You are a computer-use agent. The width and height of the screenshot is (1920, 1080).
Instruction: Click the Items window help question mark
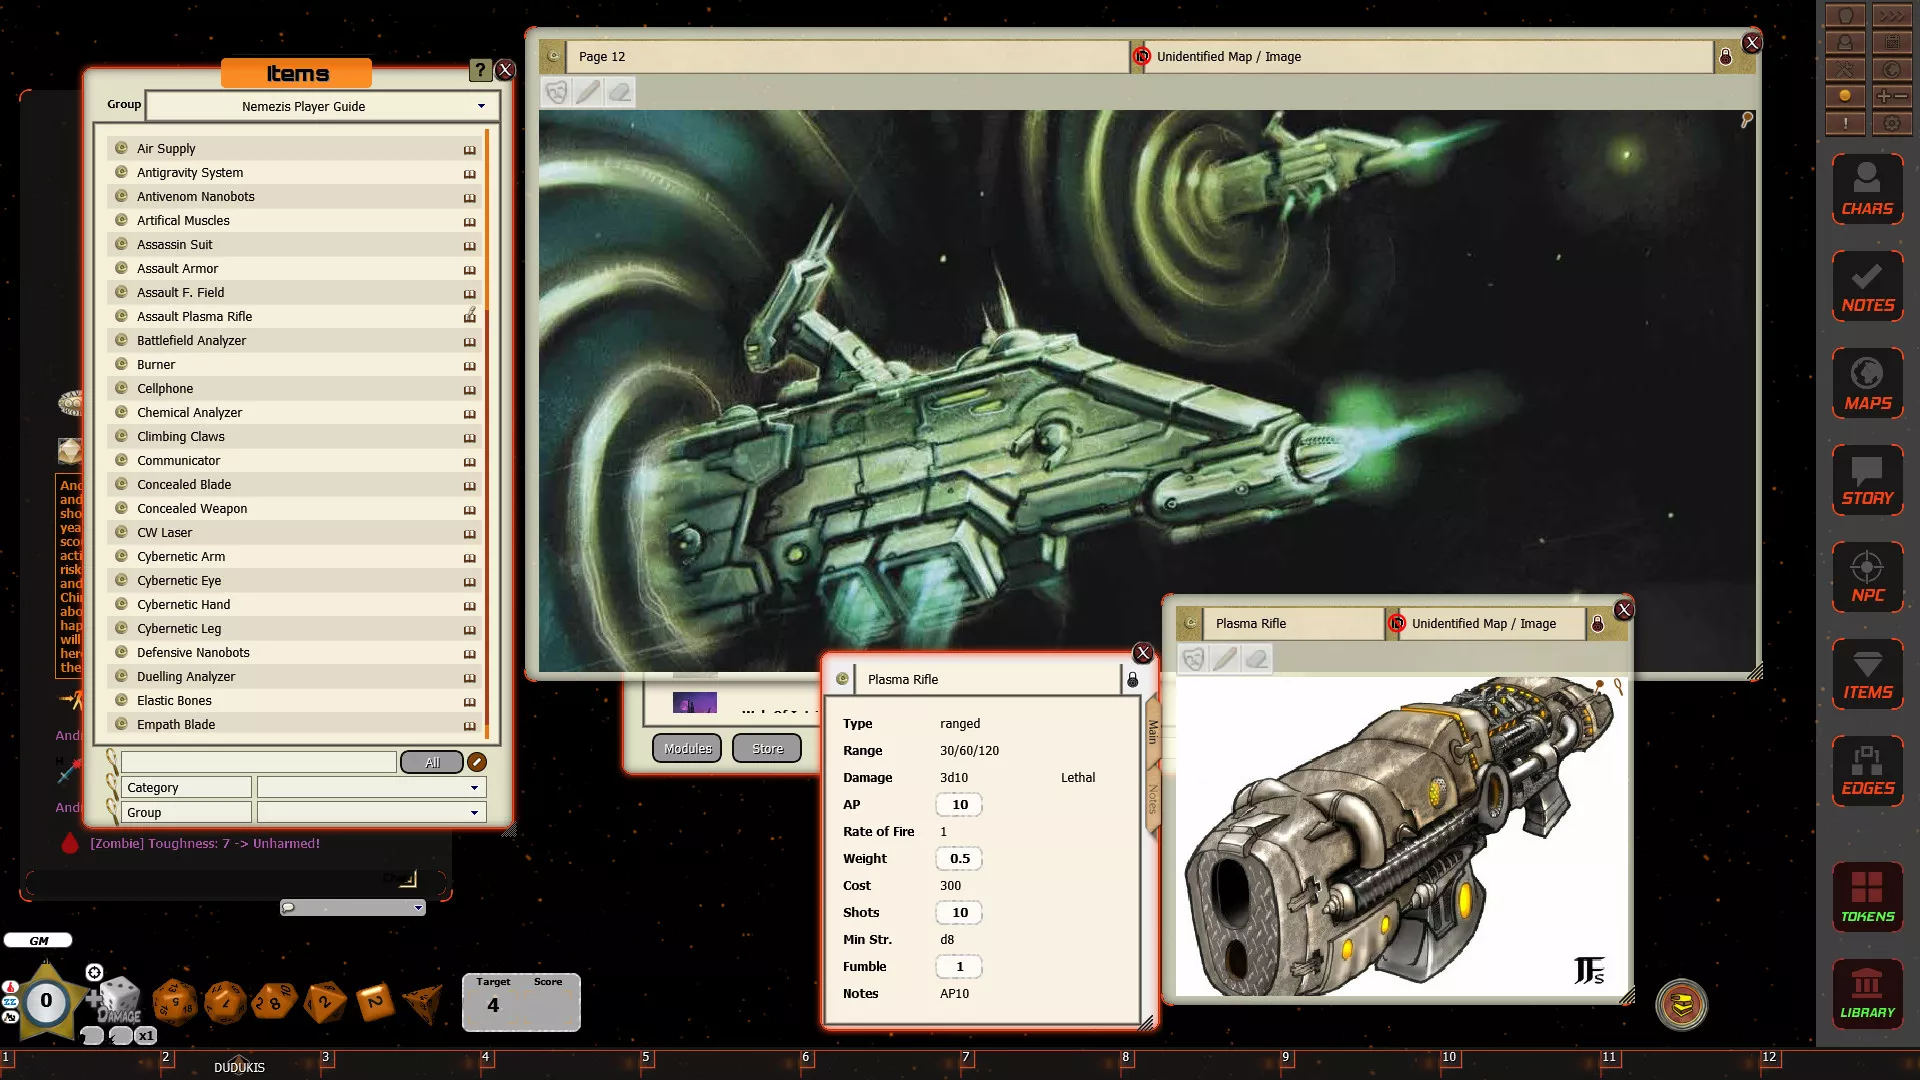tap(480, 70)
